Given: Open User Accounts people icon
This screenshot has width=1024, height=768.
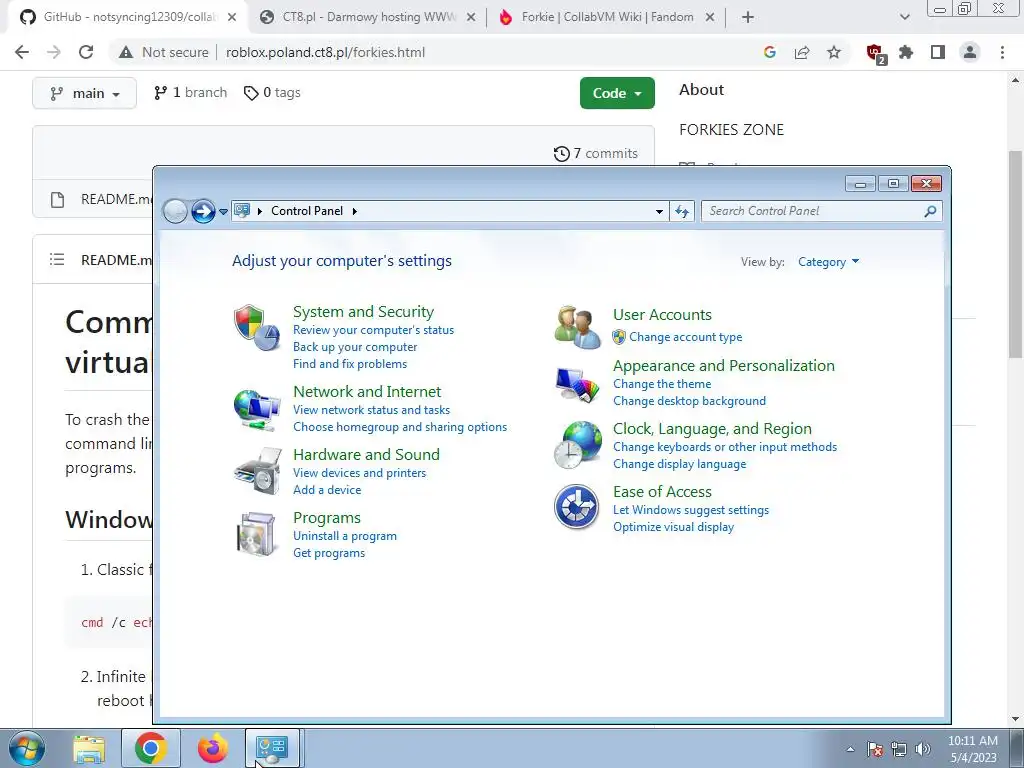Looking at the screenshot, I should tap(577, 327).
